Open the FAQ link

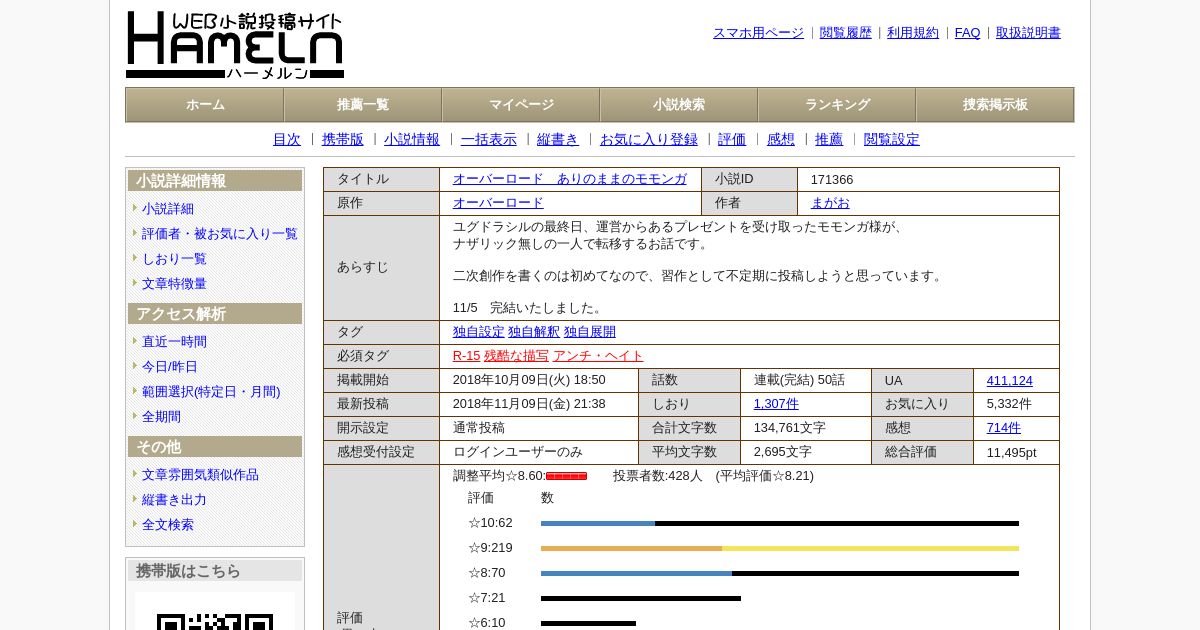tap(968, 33)
